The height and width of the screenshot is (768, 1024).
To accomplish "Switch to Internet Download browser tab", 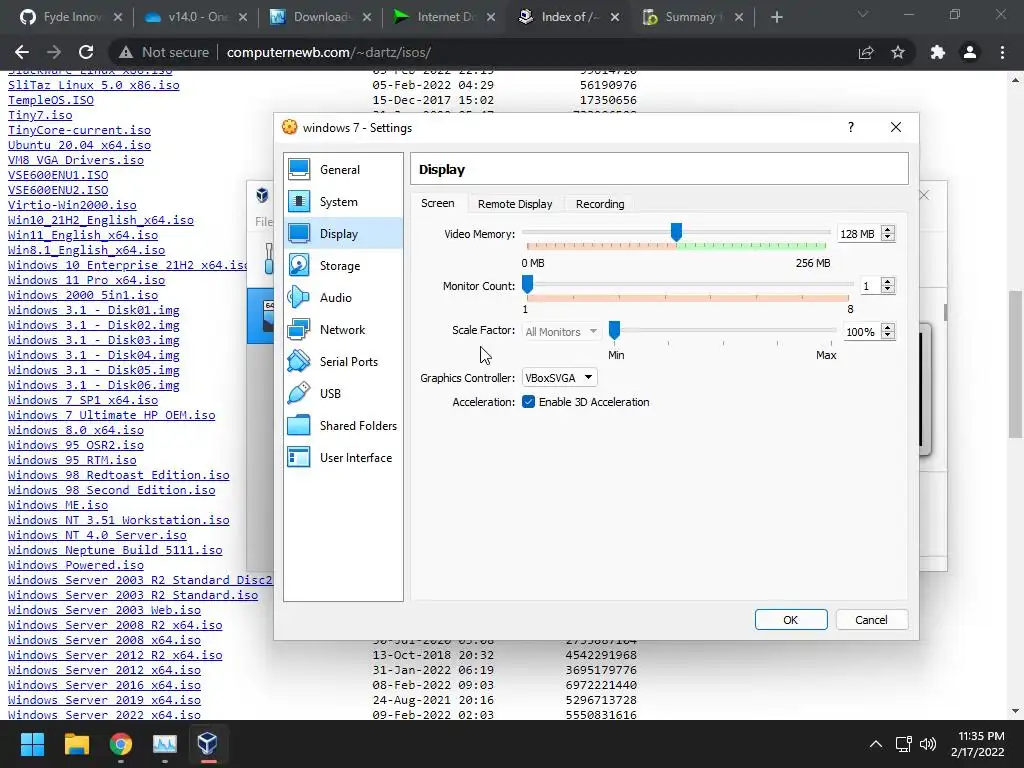I will 444,17.
